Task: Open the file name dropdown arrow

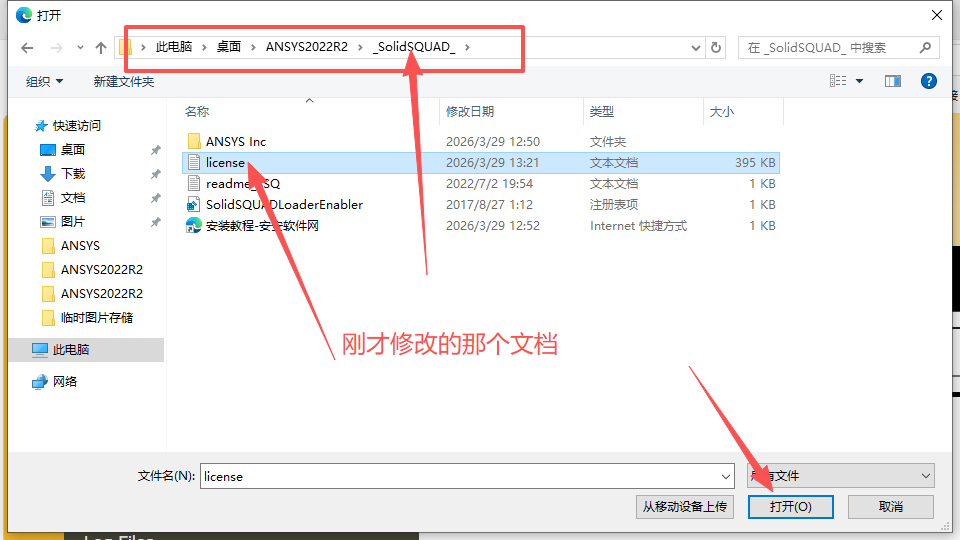Action: 726,476
